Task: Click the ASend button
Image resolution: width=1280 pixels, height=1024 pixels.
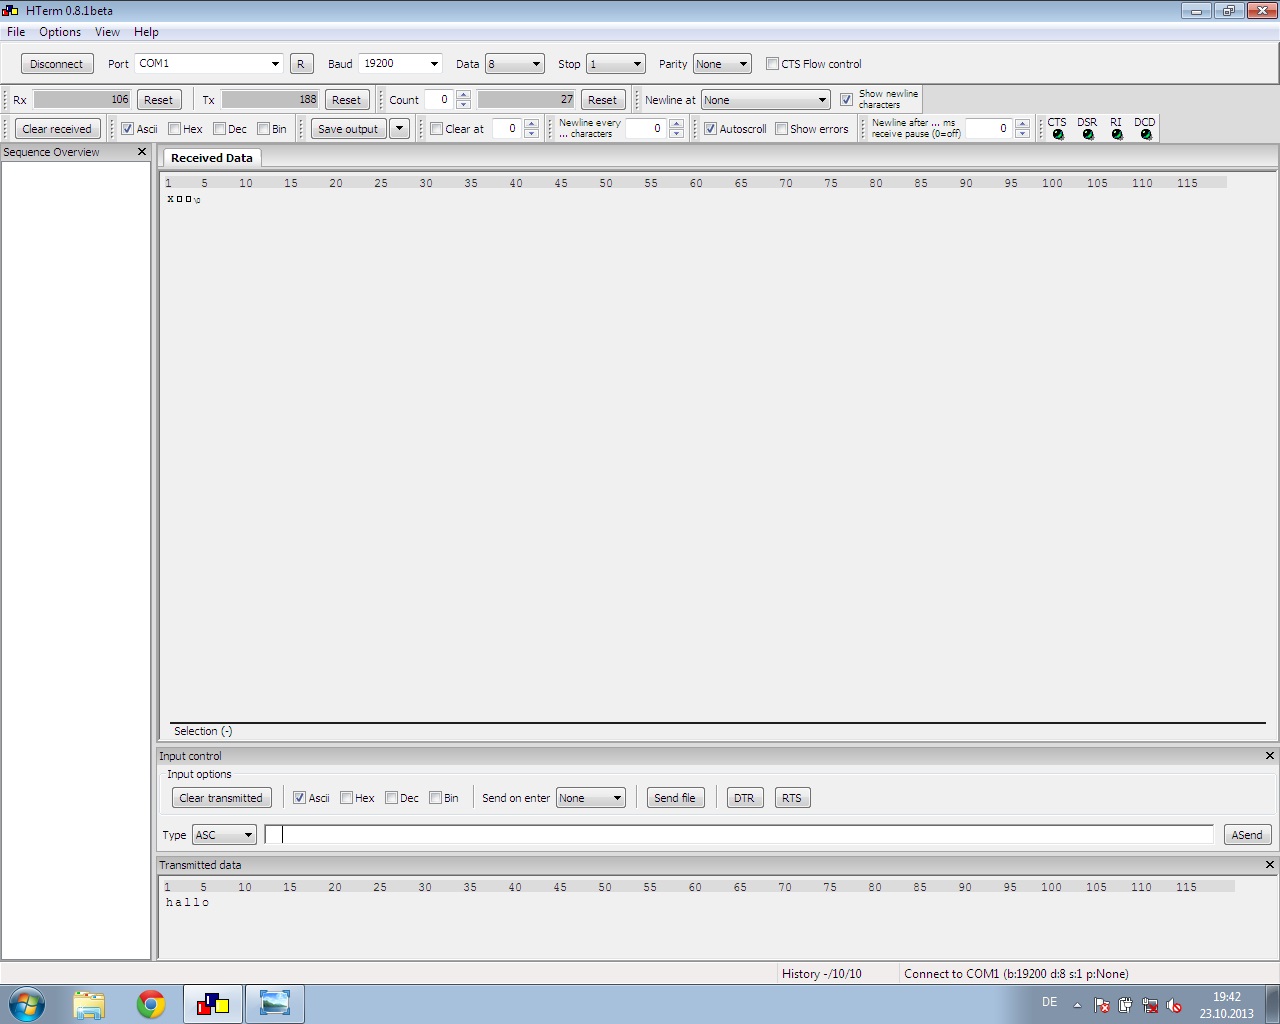Action: (1247, 835)
